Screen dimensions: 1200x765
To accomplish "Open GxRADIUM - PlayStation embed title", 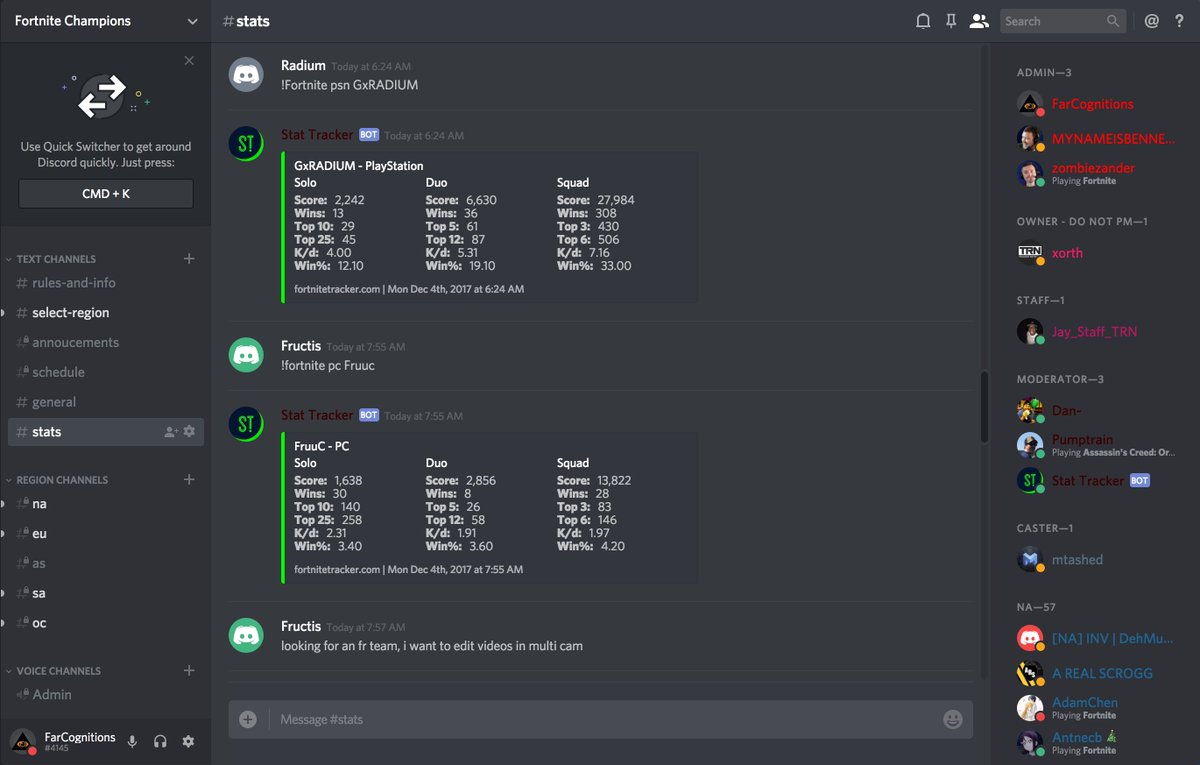I will [x=359, y=166].
